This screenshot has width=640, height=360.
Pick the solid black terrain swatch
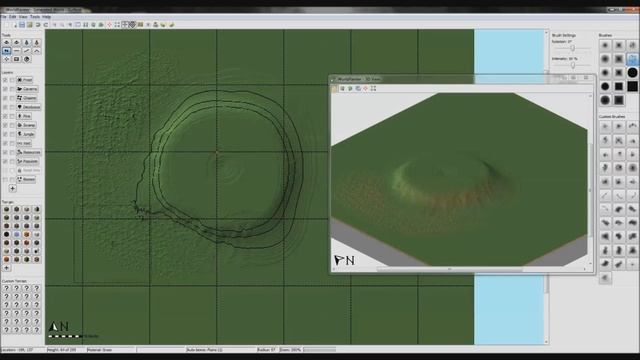[x=7, y=234]
